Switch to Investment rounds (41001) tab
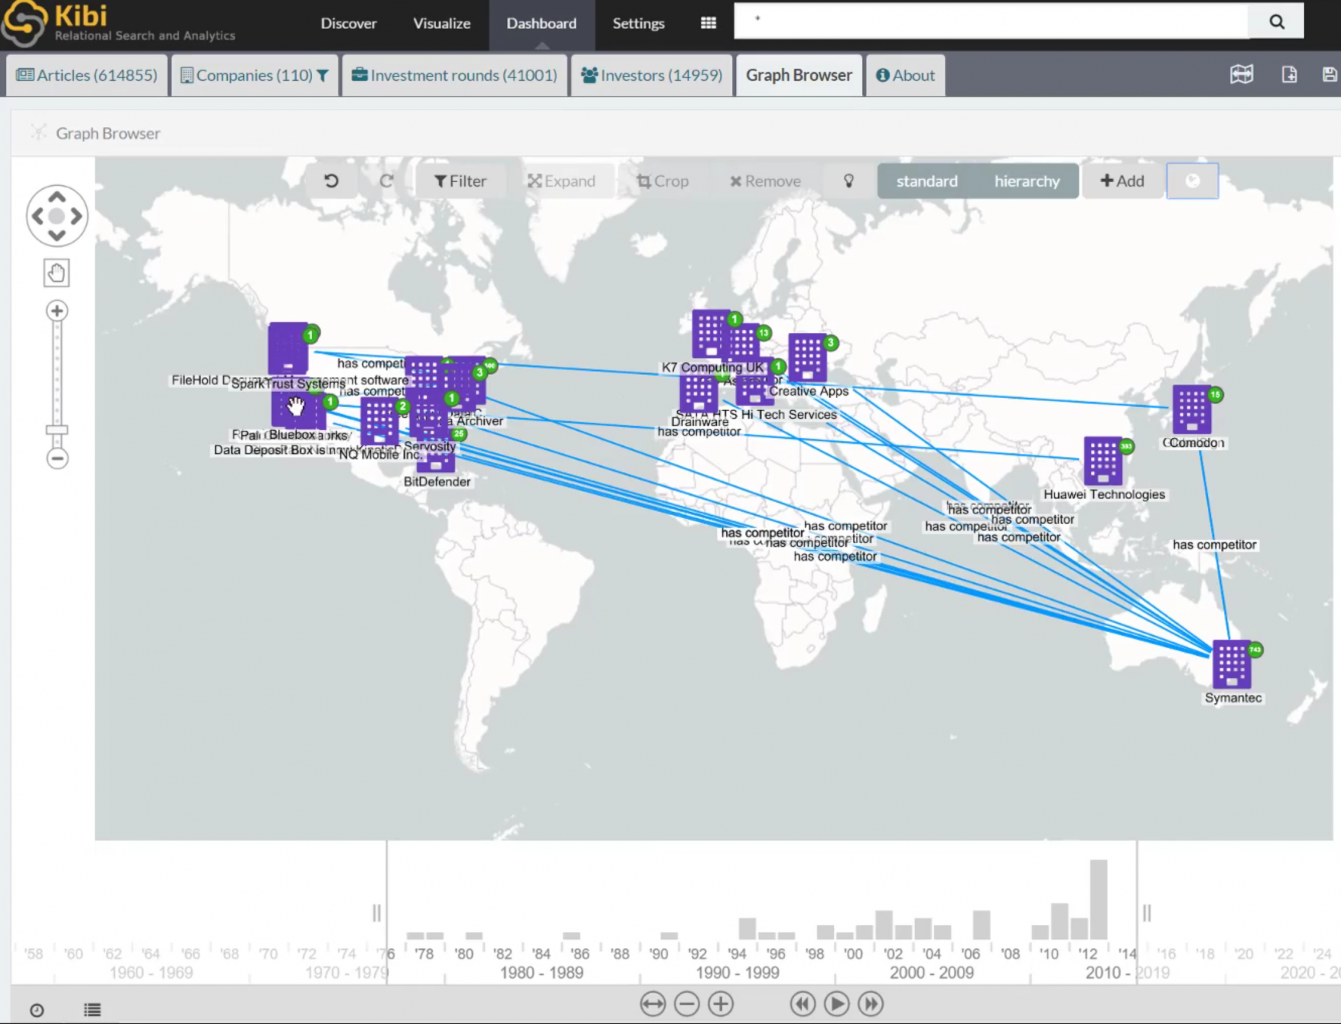The image size is (1341, 1024). point(454,75)
